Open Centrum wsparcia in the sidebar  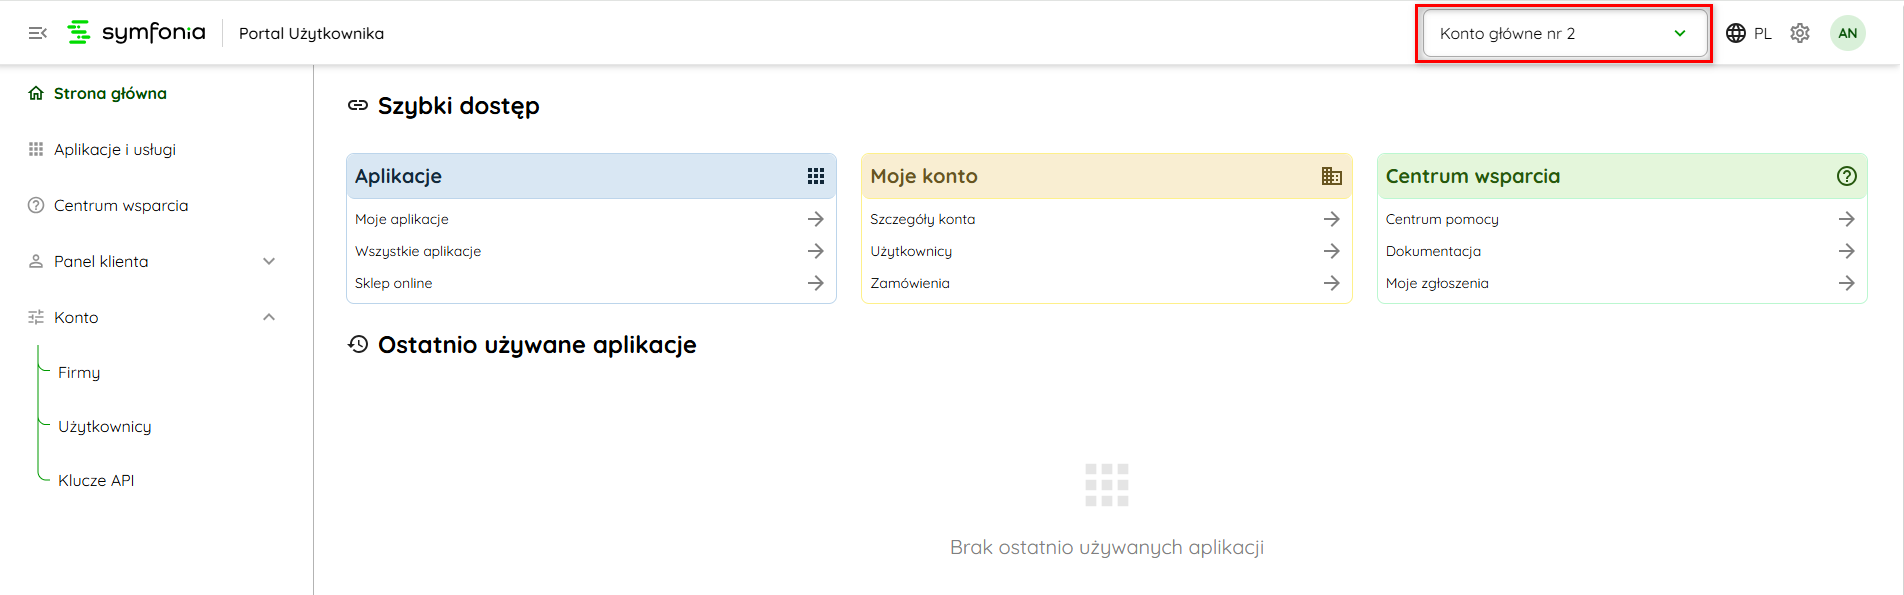120,205
